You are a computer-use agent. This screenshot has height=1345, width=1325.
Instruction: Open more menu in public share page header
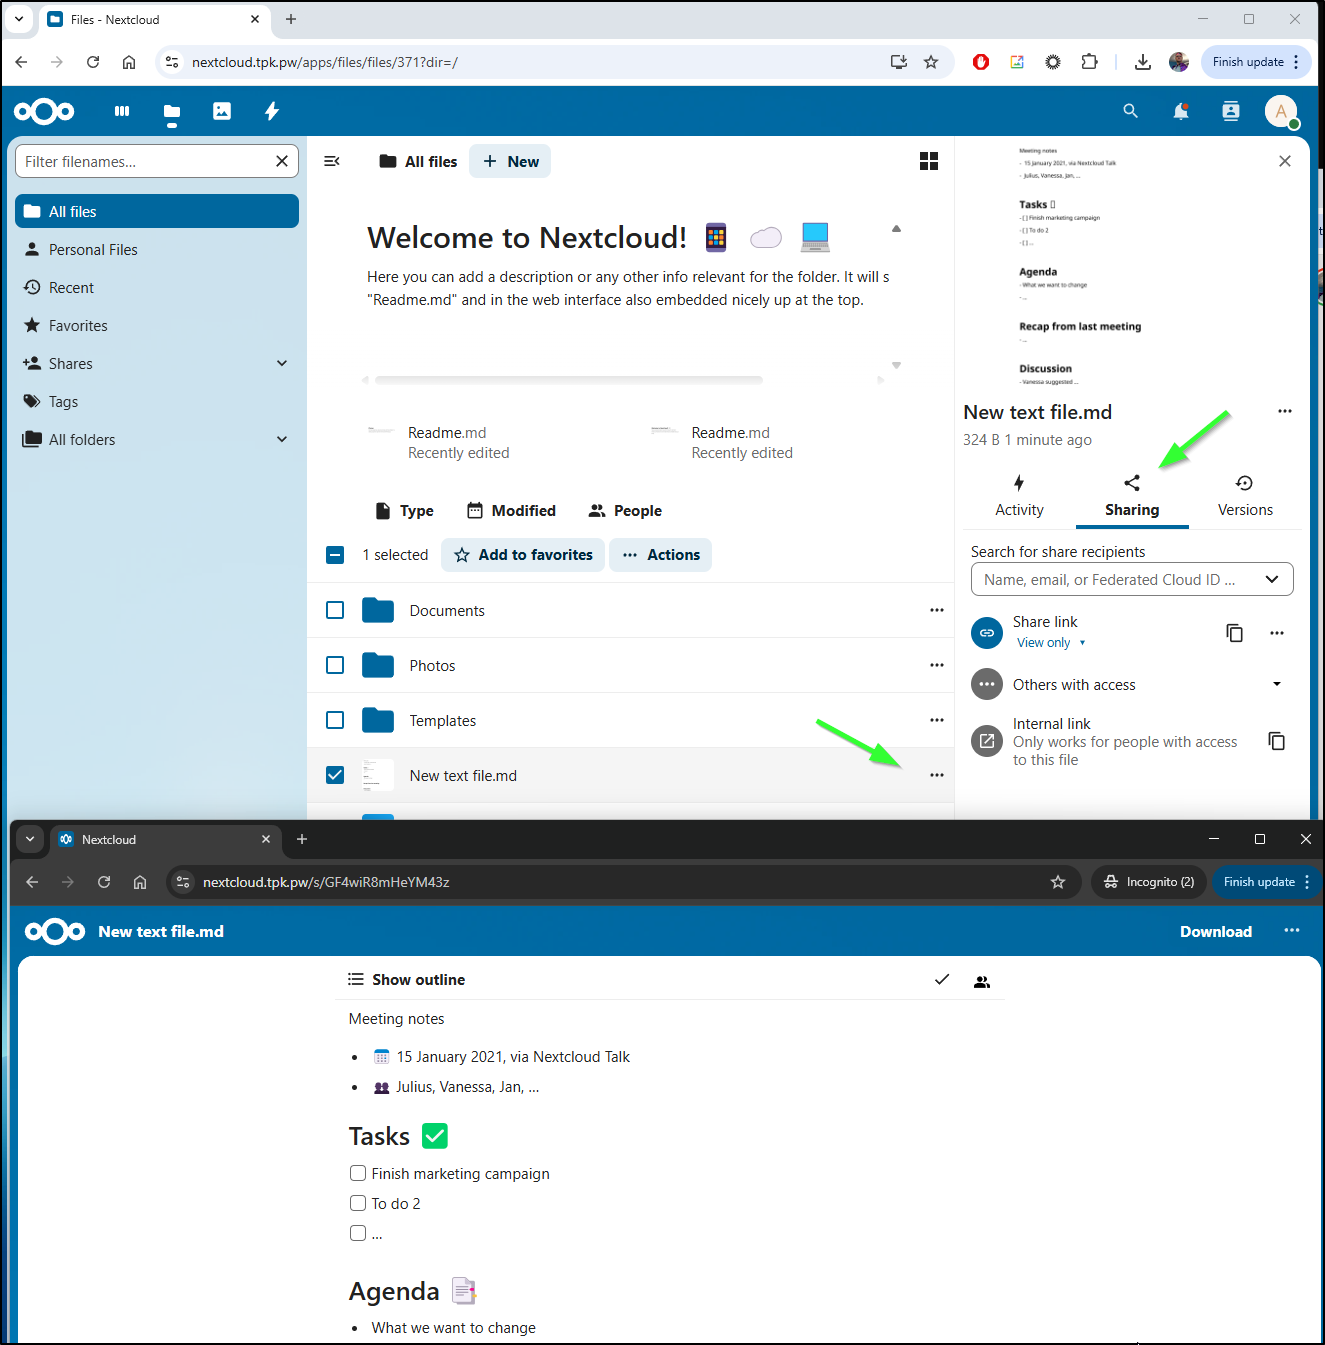click(x=1292, y=931)
